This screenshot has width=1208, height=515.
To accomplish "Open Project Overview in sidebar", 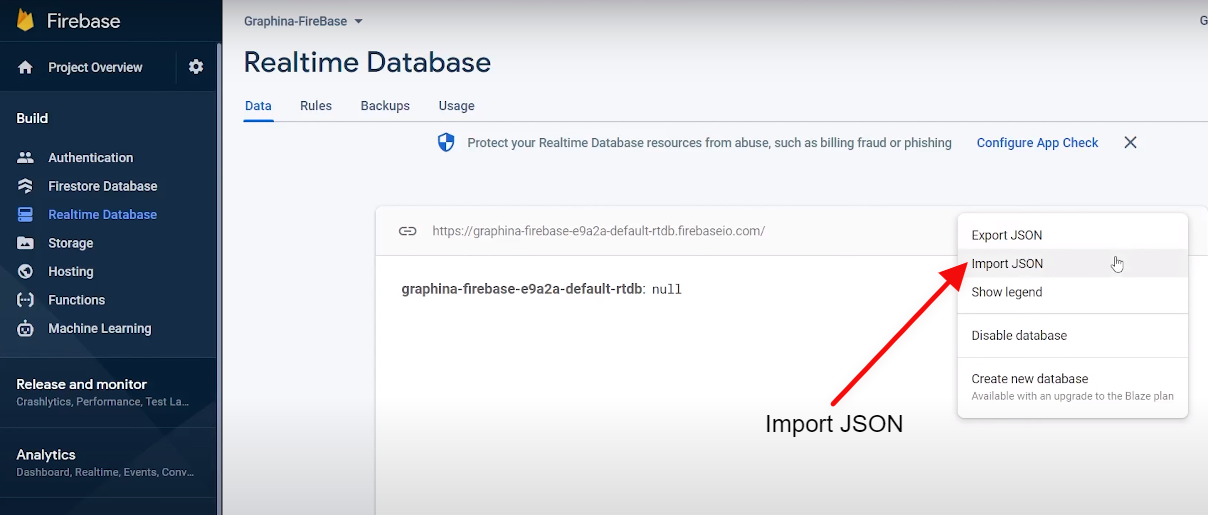I will coord(95,68).
